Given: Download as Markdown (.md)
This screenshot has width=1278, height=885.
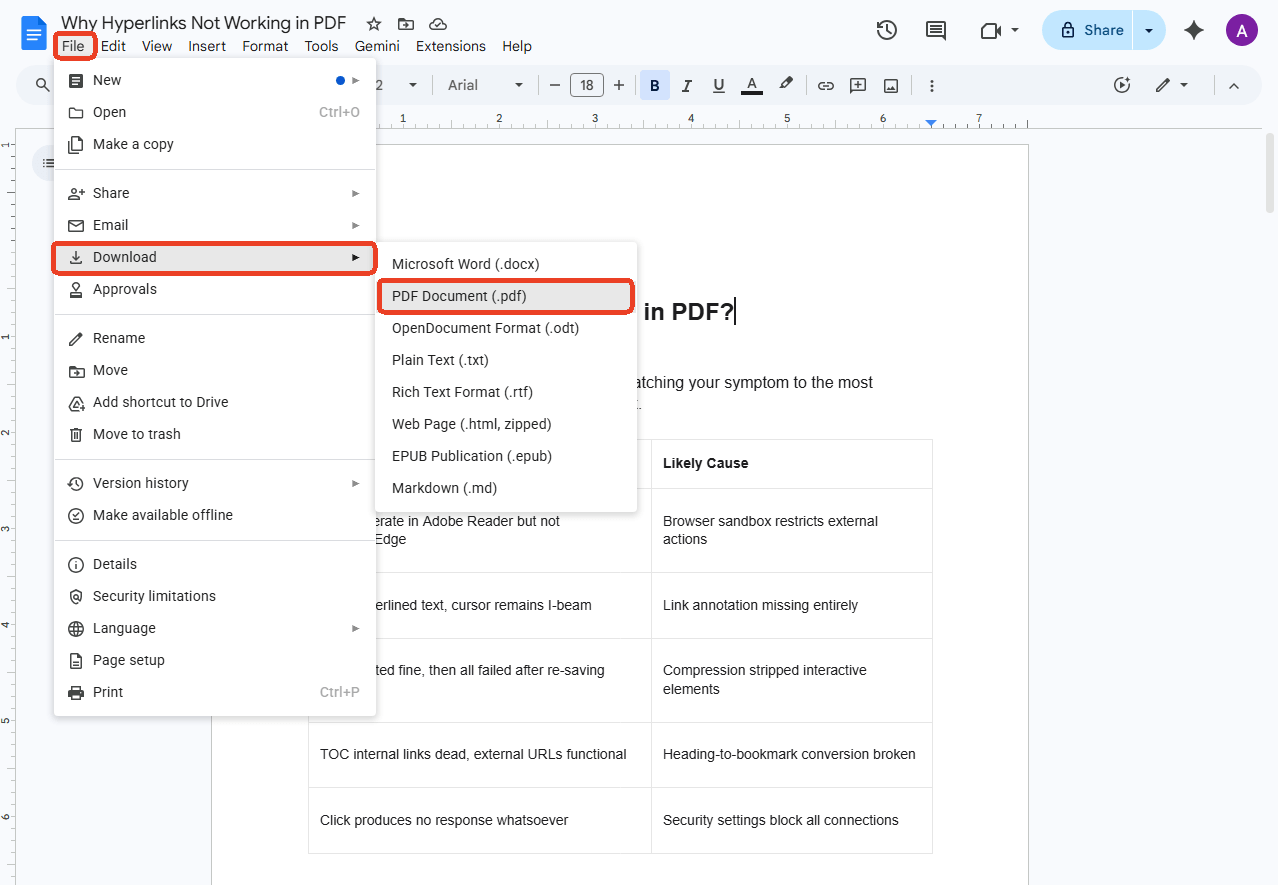Looking at the screenshot, I should (x=506, y=488).
